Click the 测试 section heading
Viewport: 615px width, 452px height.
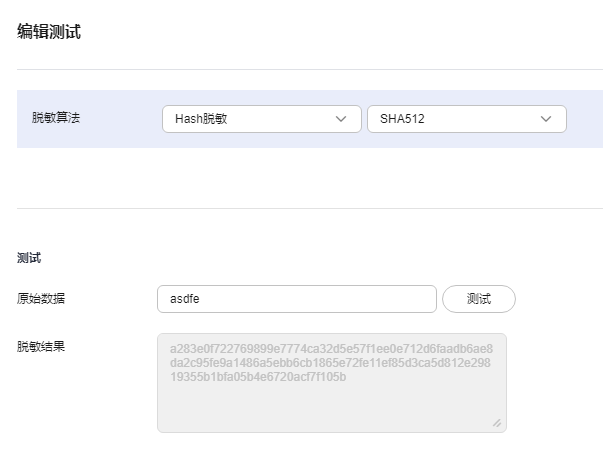(x=29, y=258)
